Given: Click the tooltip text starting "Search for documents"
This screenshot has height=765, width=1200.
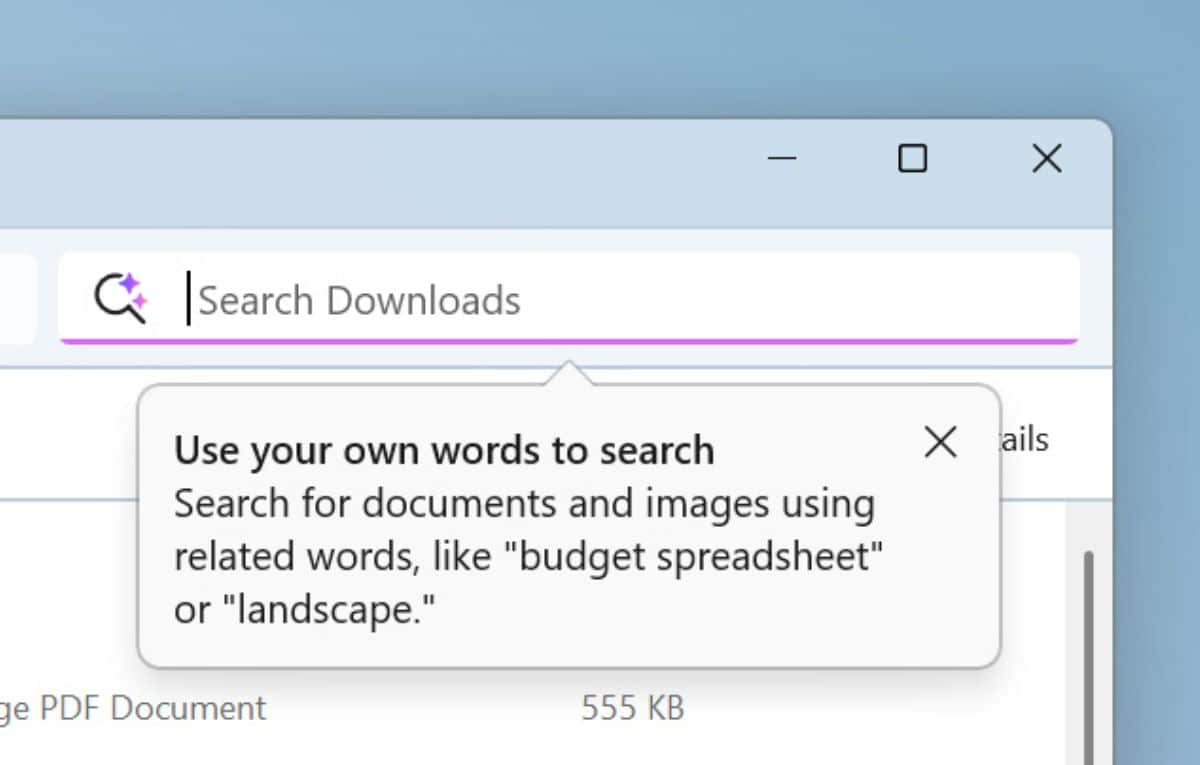Looking at the screenshot, I should click(x=523, y=504).
